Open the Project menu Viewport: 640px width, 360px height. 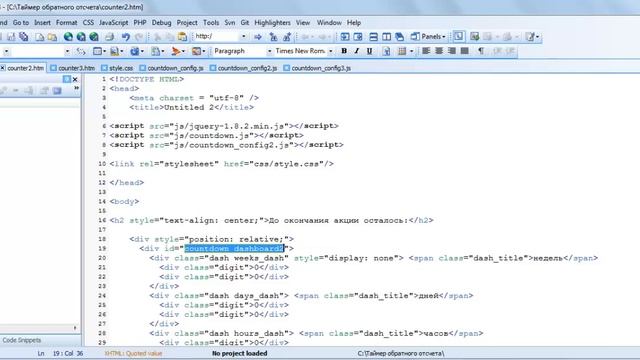[187, 23]
